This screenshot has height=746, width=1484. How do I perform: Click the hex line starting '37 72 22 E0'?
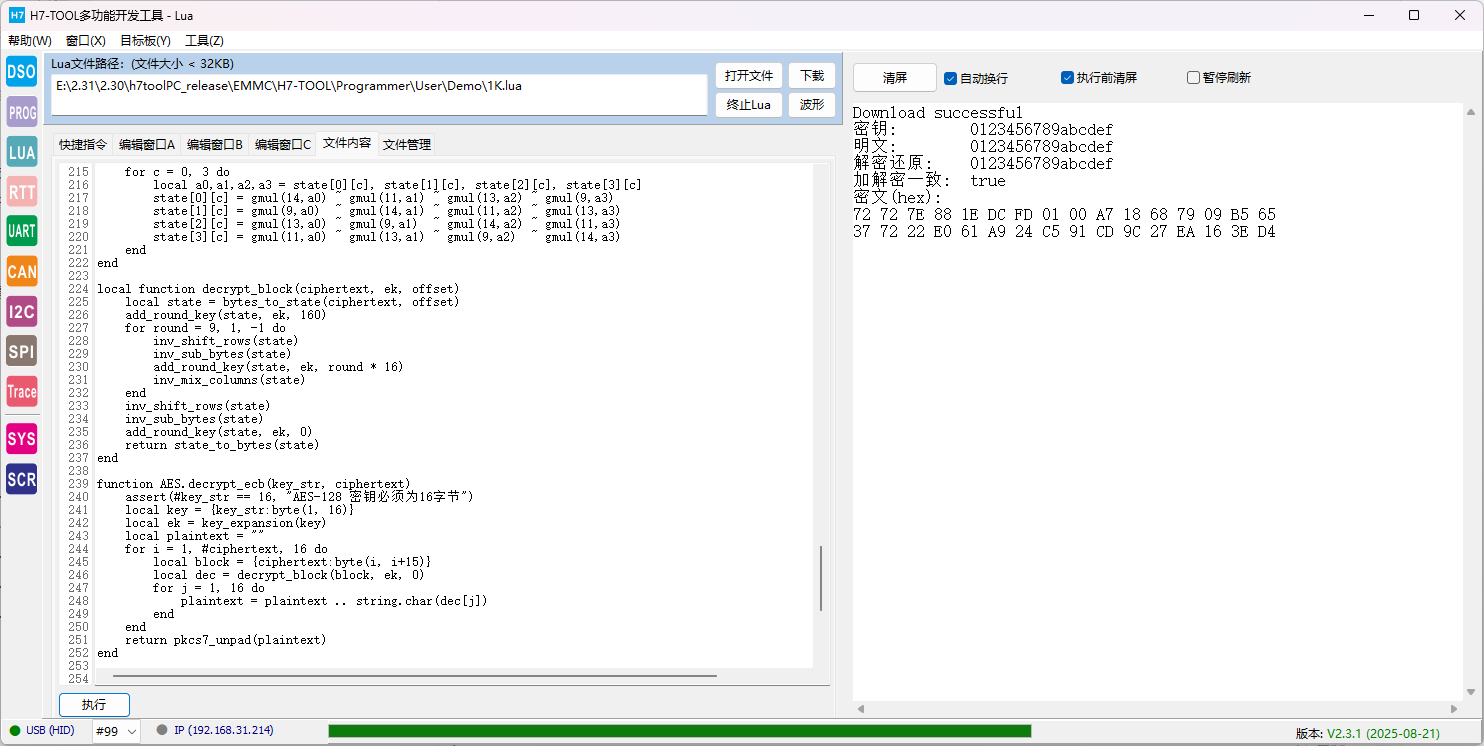coord(1064,232)
